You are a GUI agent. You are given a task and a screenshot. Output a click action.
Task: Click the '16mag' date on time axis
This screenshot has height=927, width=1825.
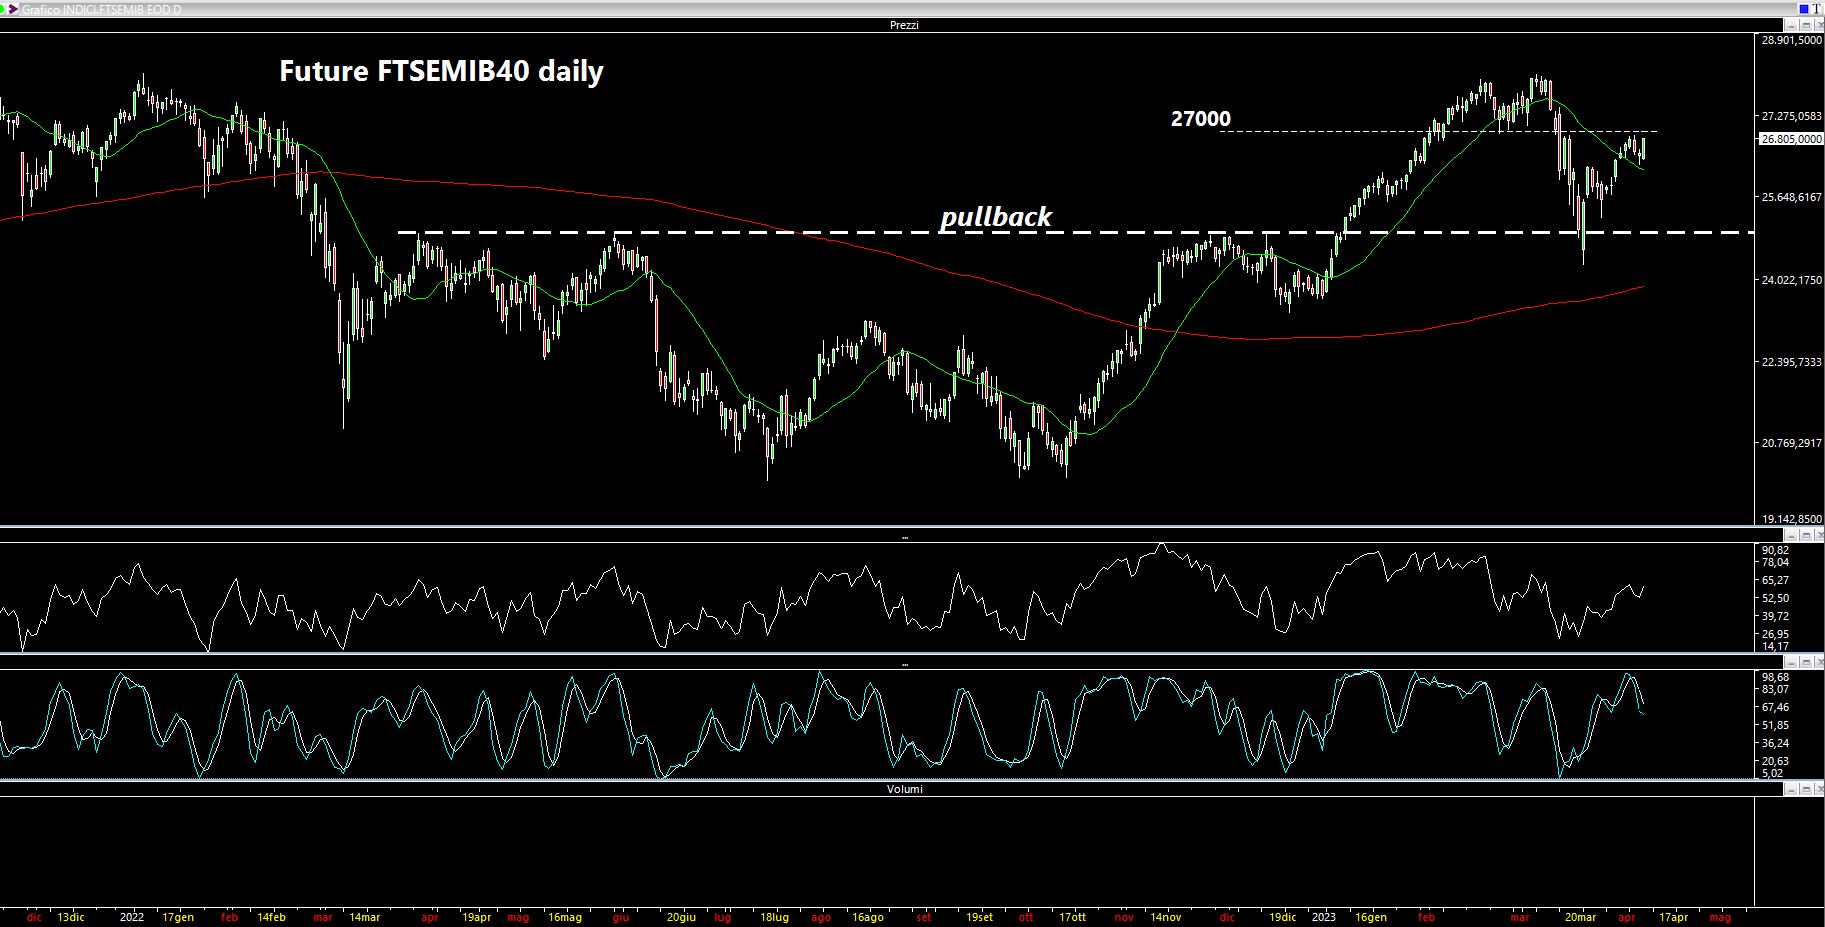point(565,917)
